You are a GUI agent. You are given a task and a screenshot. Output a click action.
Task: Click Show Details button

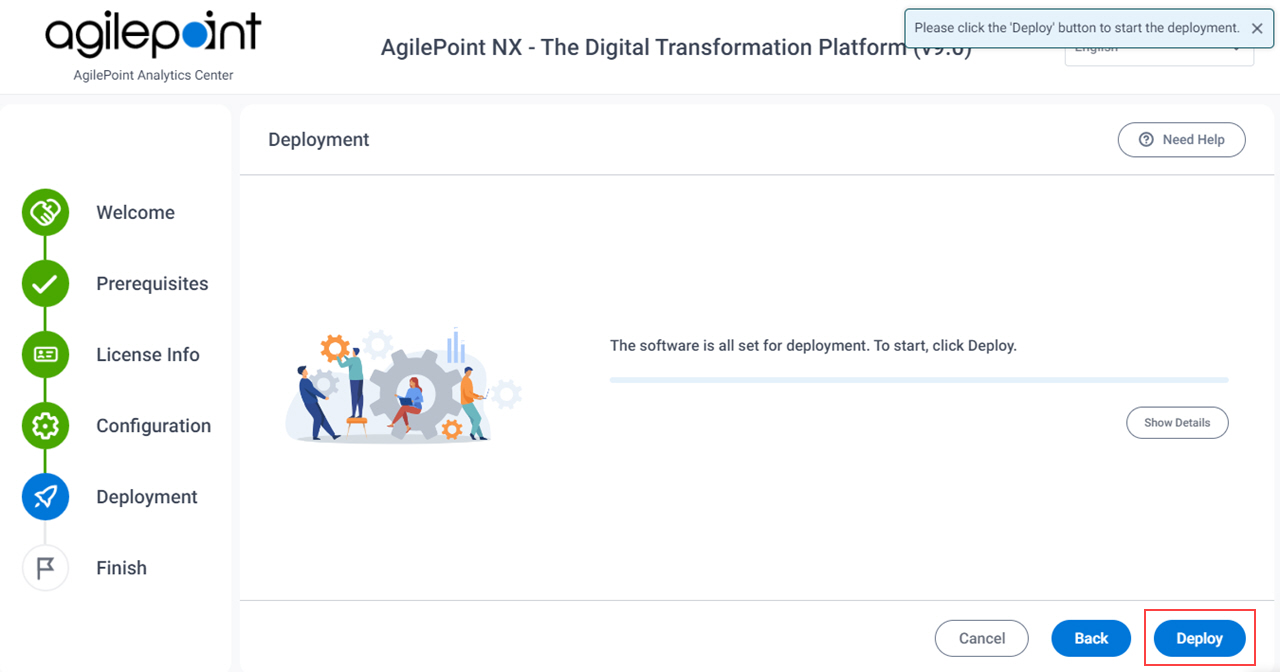(x=1177, y=423)
